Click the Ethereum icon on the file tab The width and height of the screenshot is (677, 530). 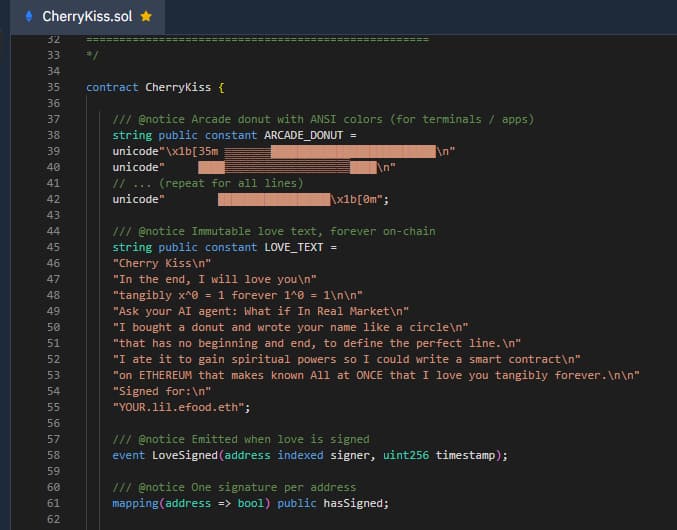[29, 17]
